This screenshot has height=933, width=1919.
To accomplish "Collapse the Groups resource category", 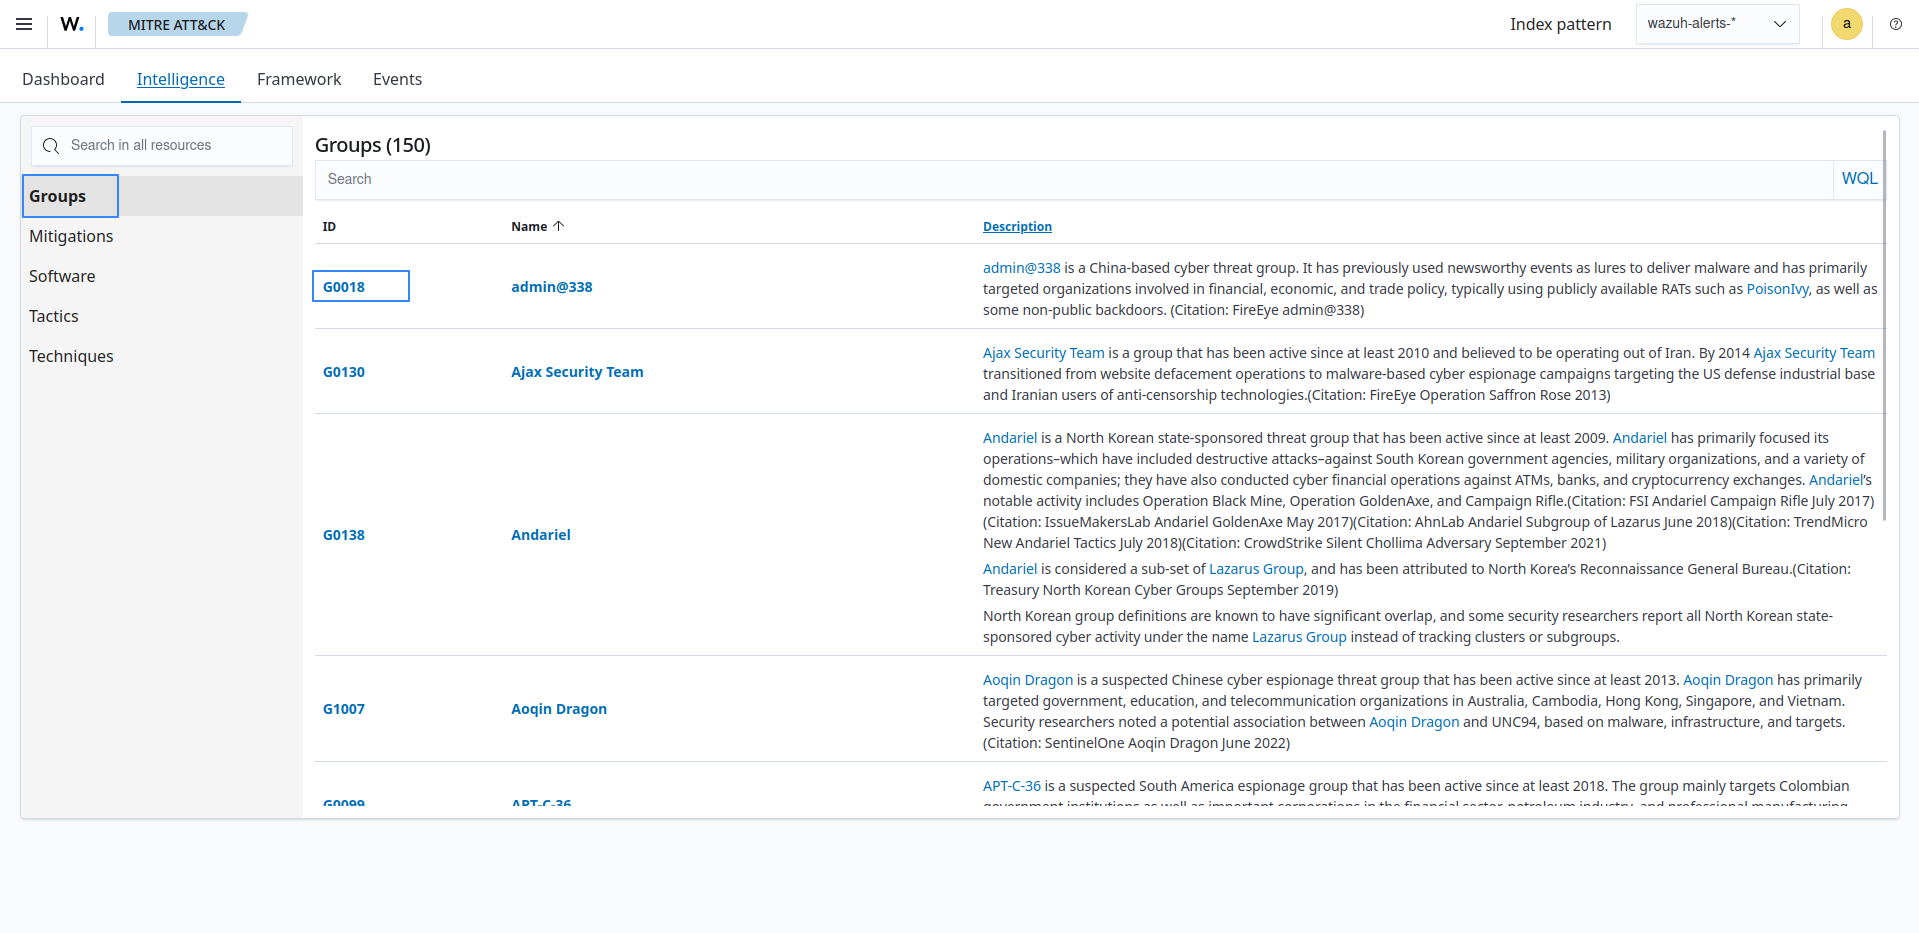I will [x=57, y=196].
